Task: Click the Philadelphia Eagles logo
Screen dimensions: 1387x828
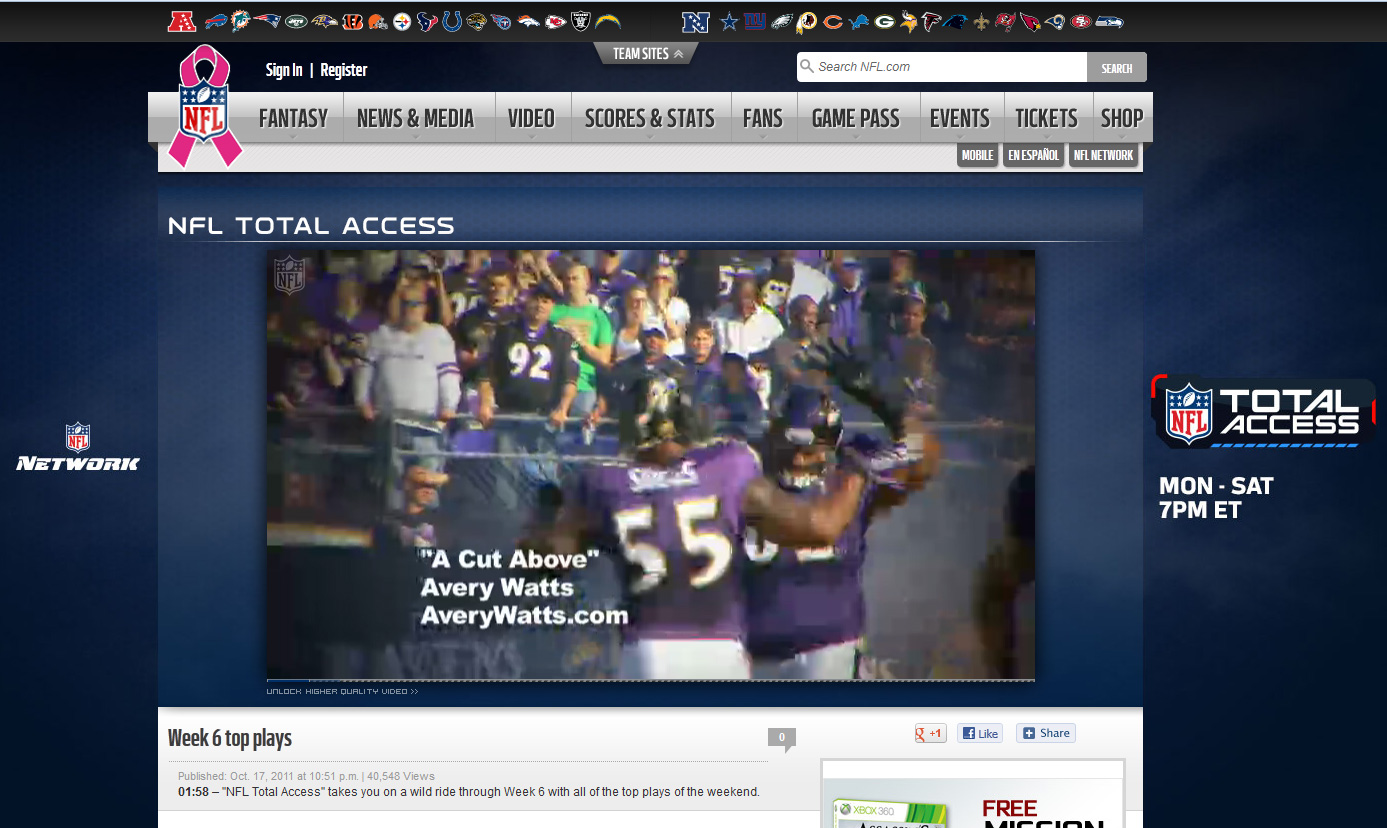Action: 781,21
